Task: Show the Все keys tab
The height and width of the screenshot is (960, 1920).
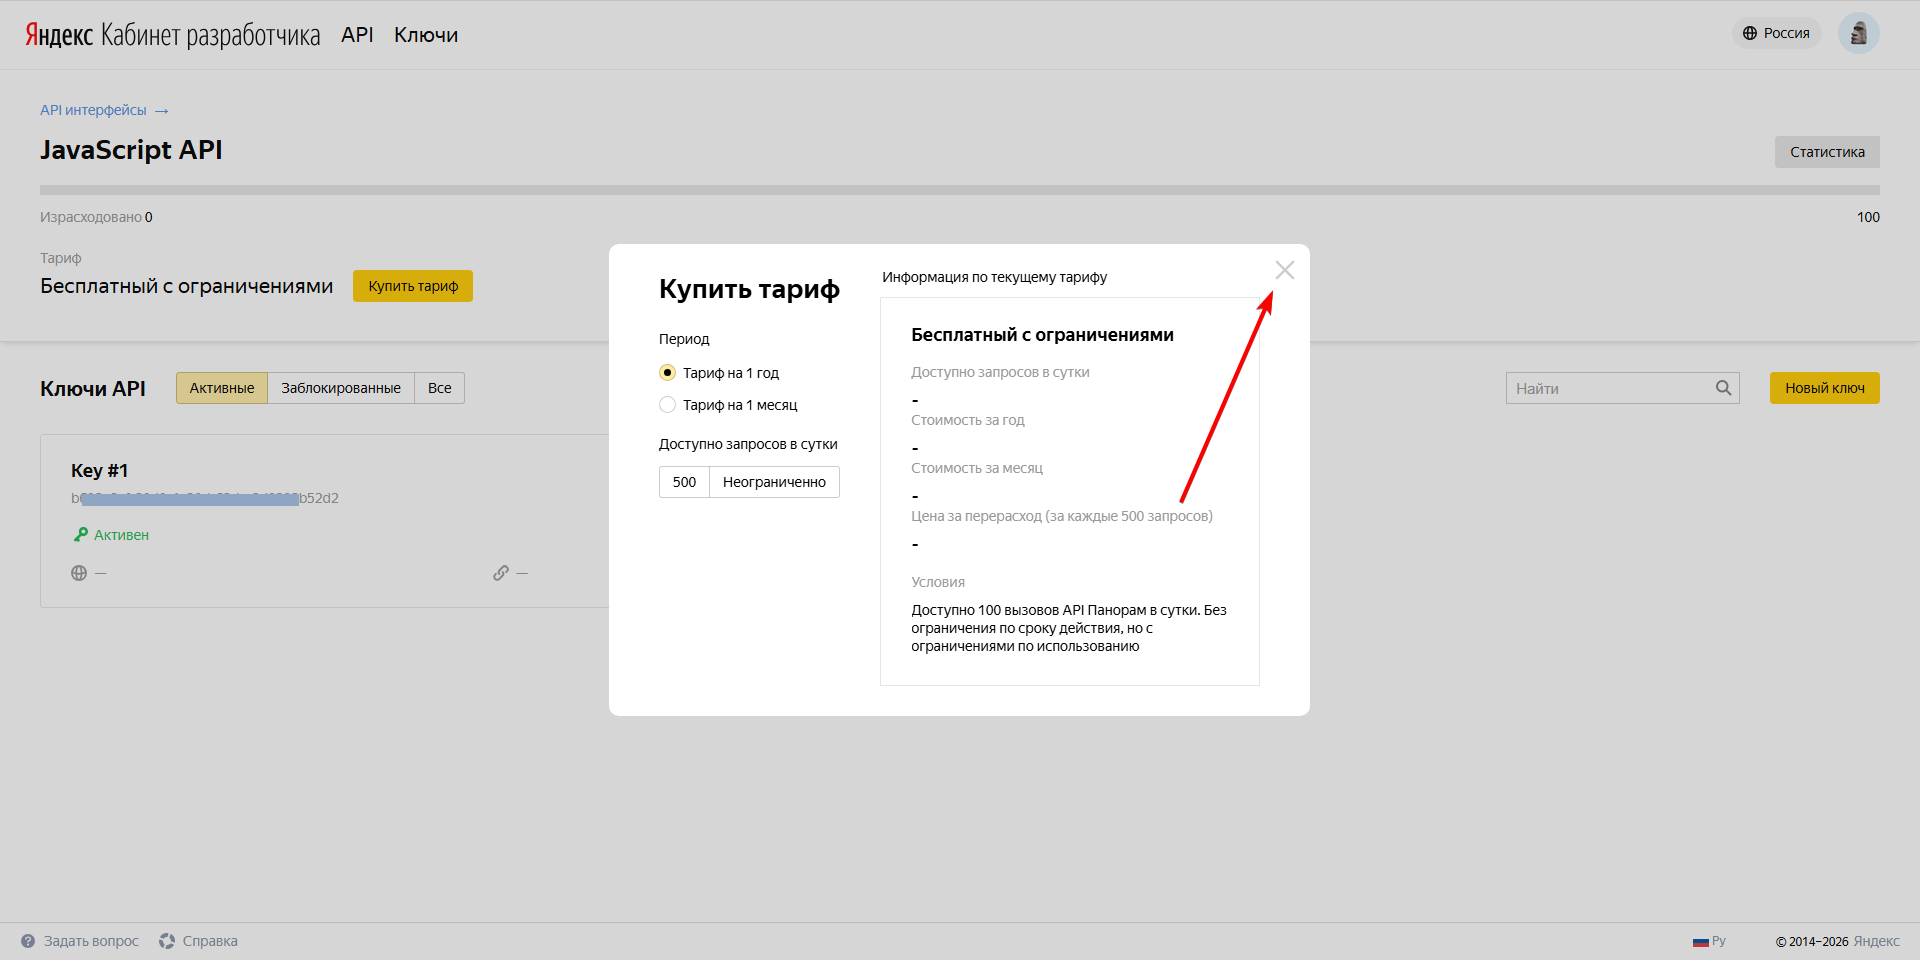Action: (x=440, y=388)
